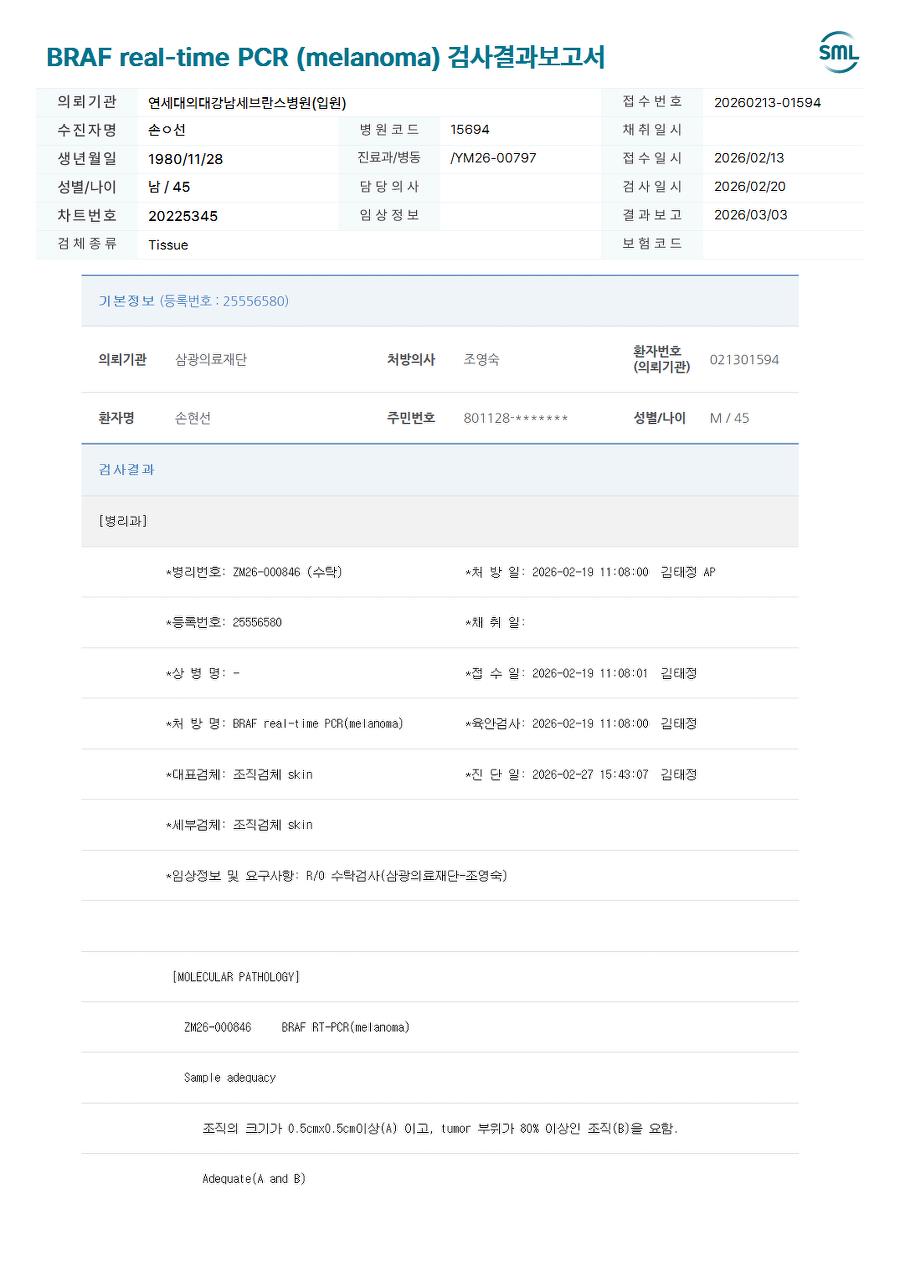The height and width of the screenshot is (1271, 900).
Task: Click the *상병명 line
Action: click(x=202, y=673)
